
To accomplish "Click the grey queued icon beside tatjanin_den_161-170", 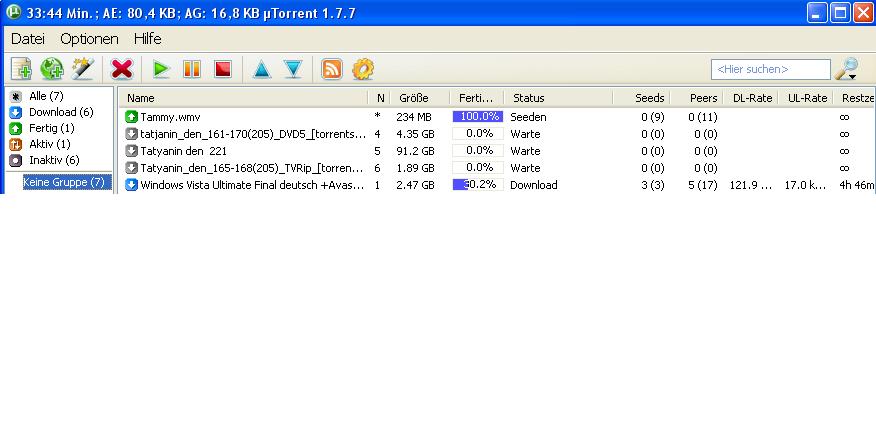I will coord(131,134).
